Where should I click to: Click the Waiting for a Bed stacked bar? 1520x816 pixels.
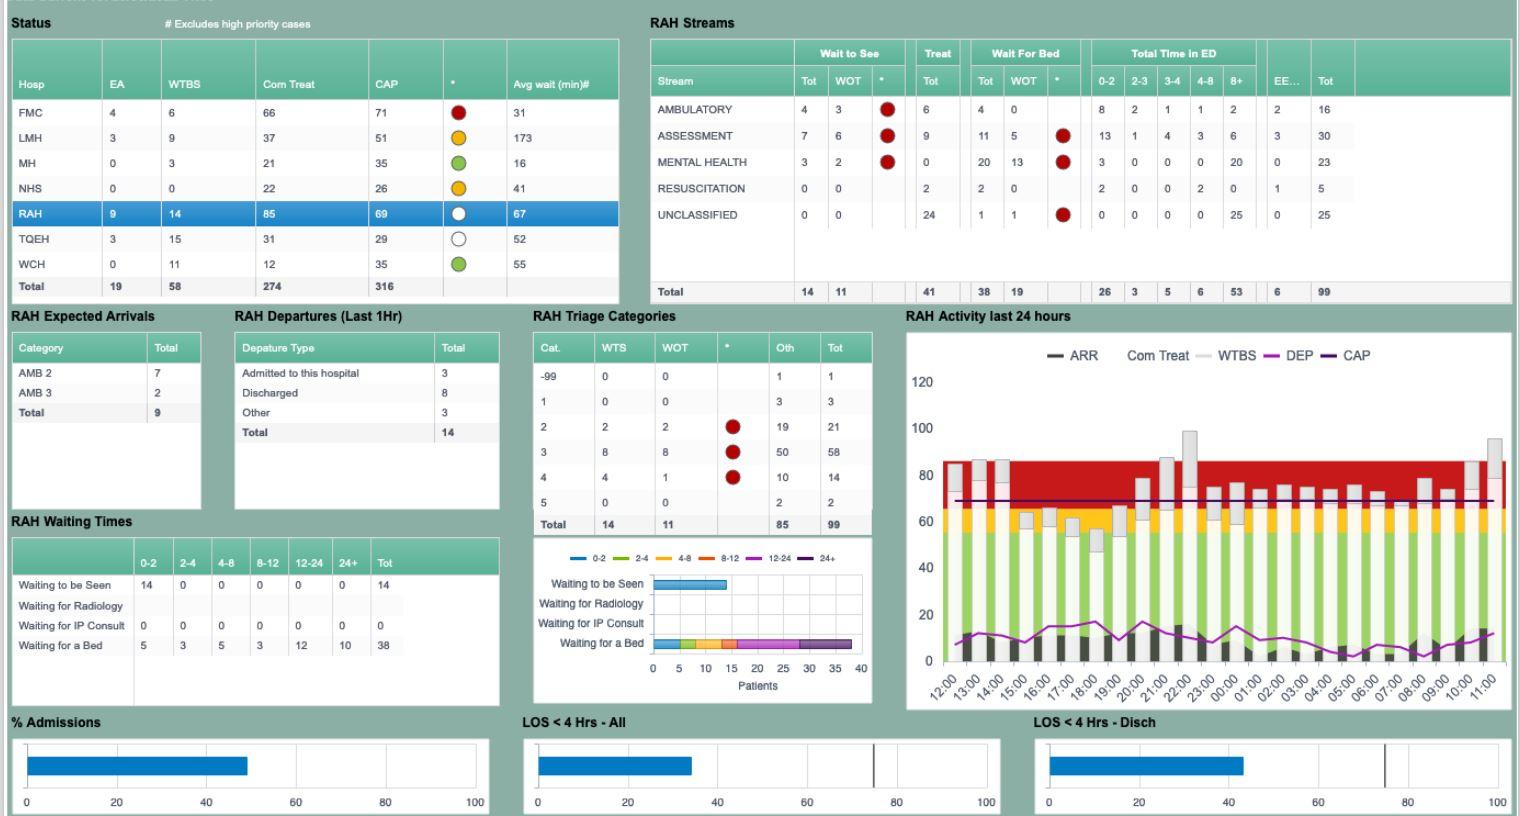point(750,645)
